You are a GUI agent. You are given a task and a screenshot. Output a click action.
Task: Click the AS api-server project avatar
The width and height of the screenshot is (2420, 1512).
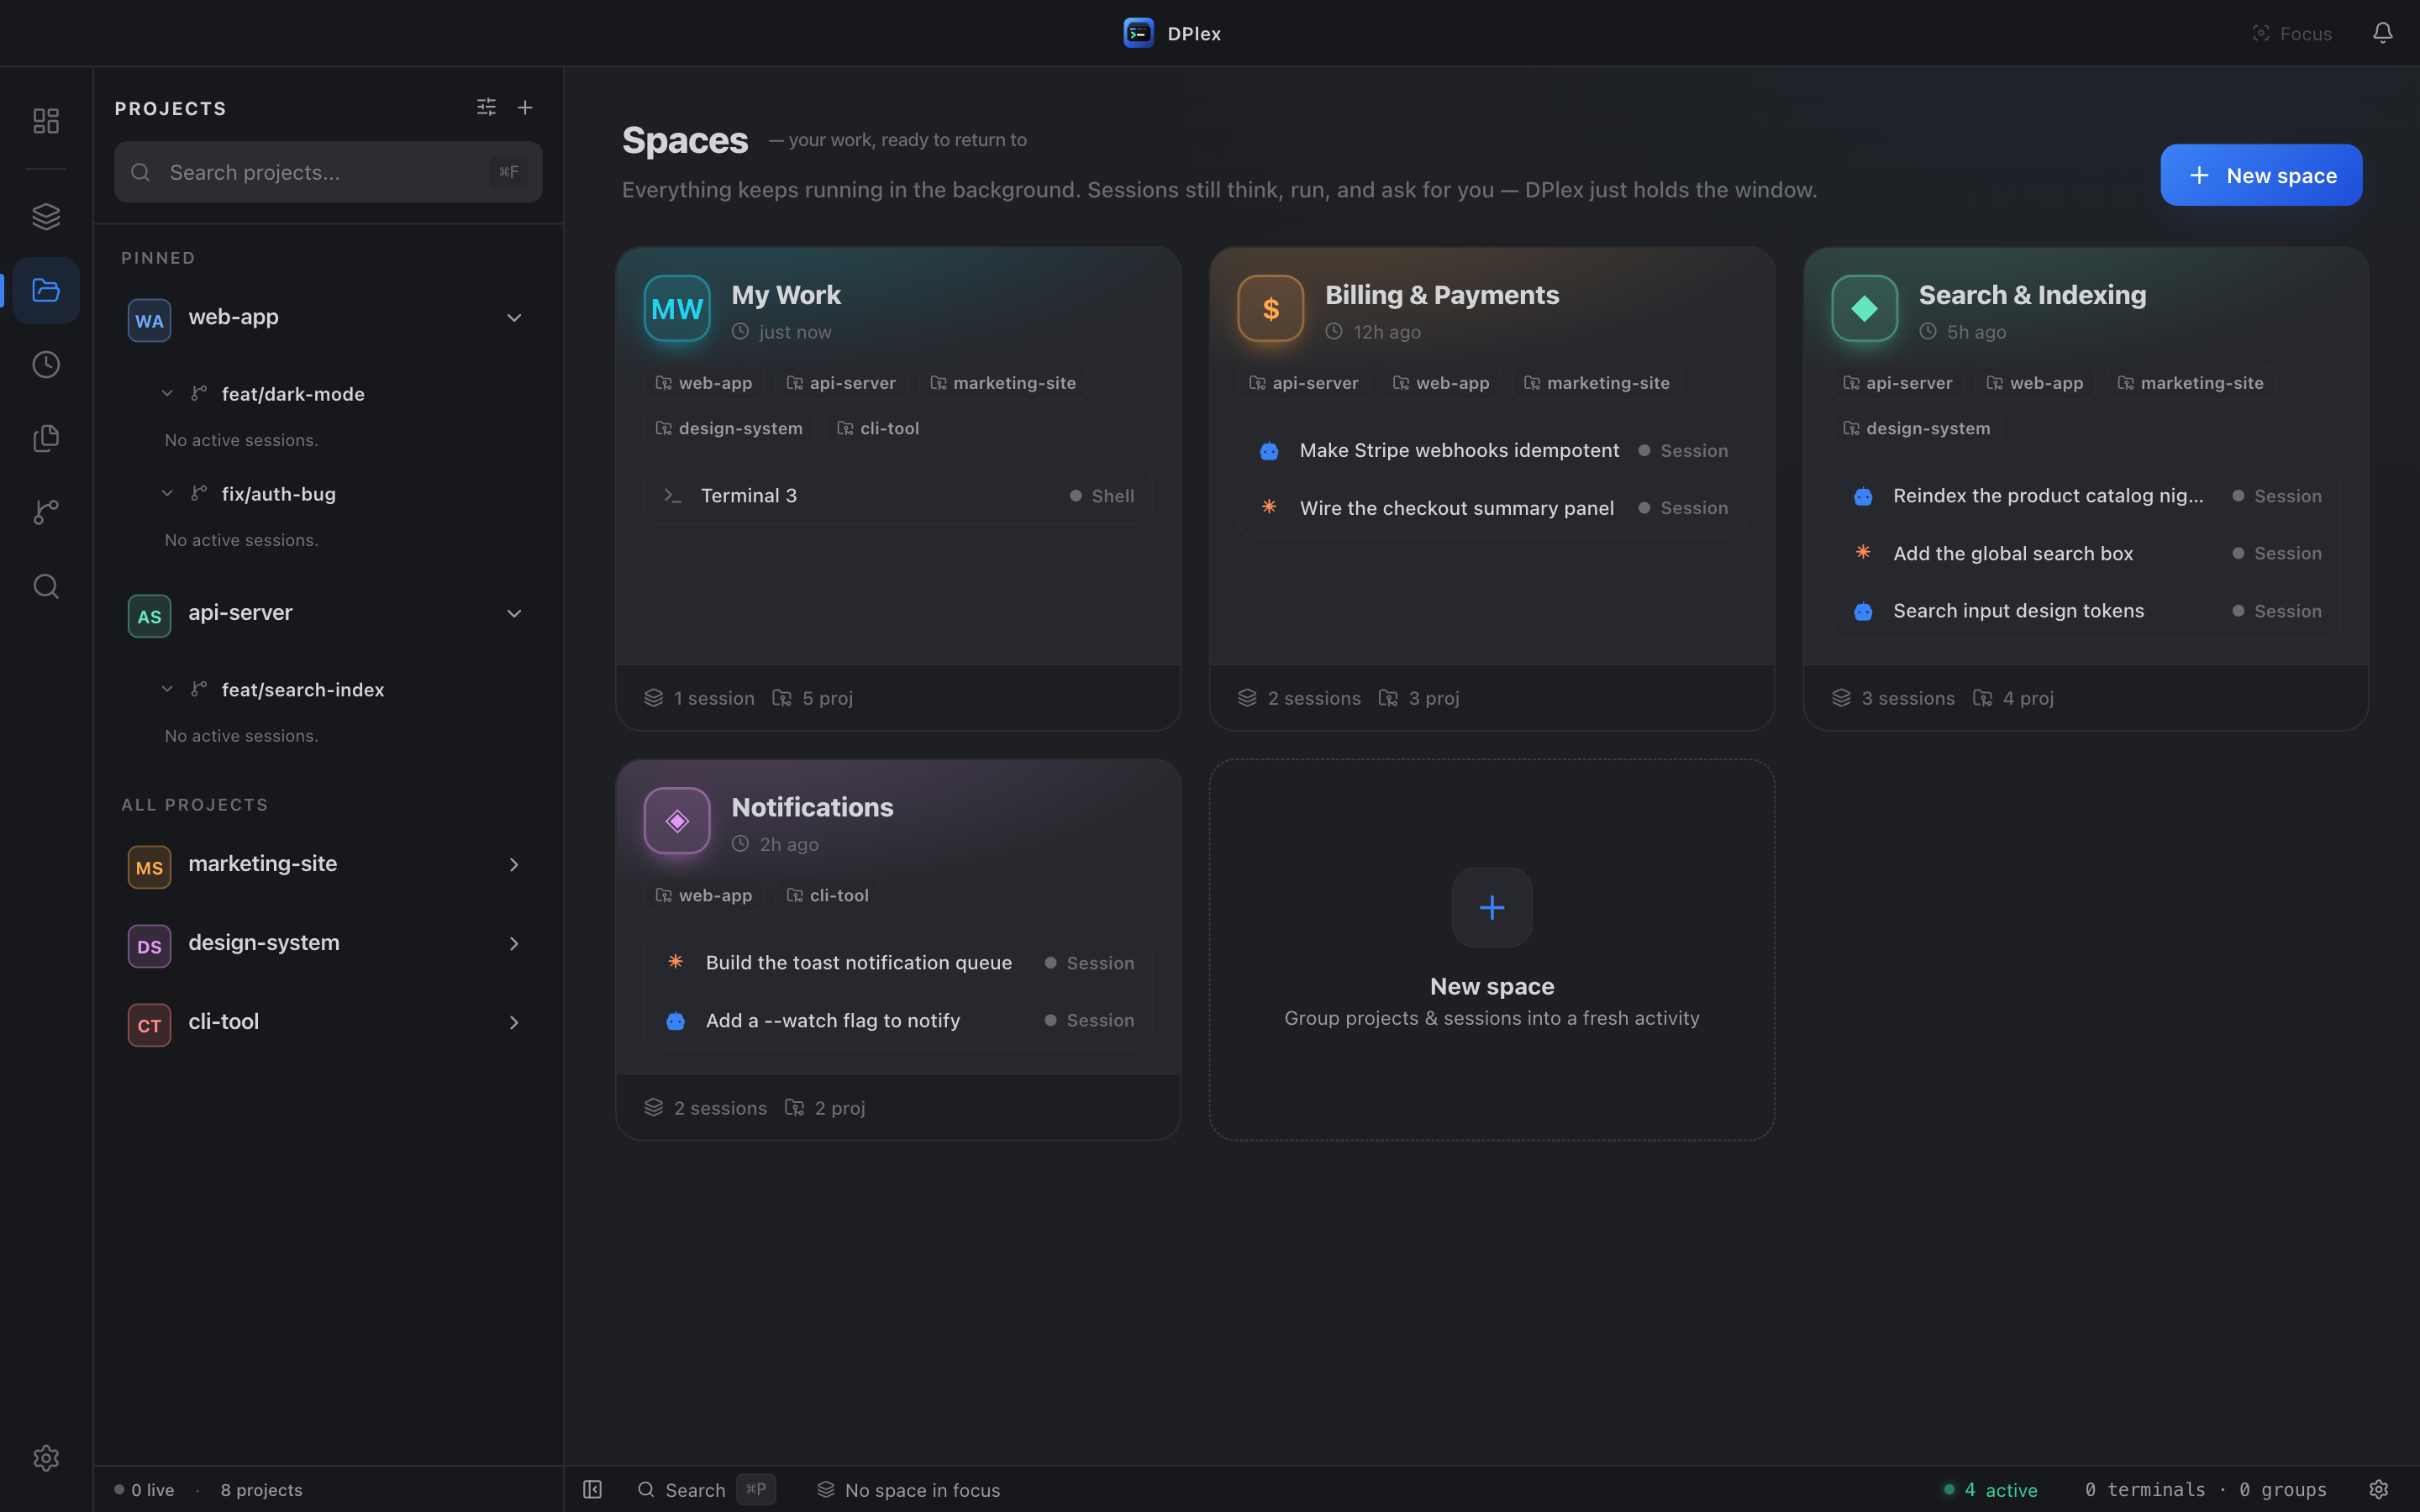[149, 616]
